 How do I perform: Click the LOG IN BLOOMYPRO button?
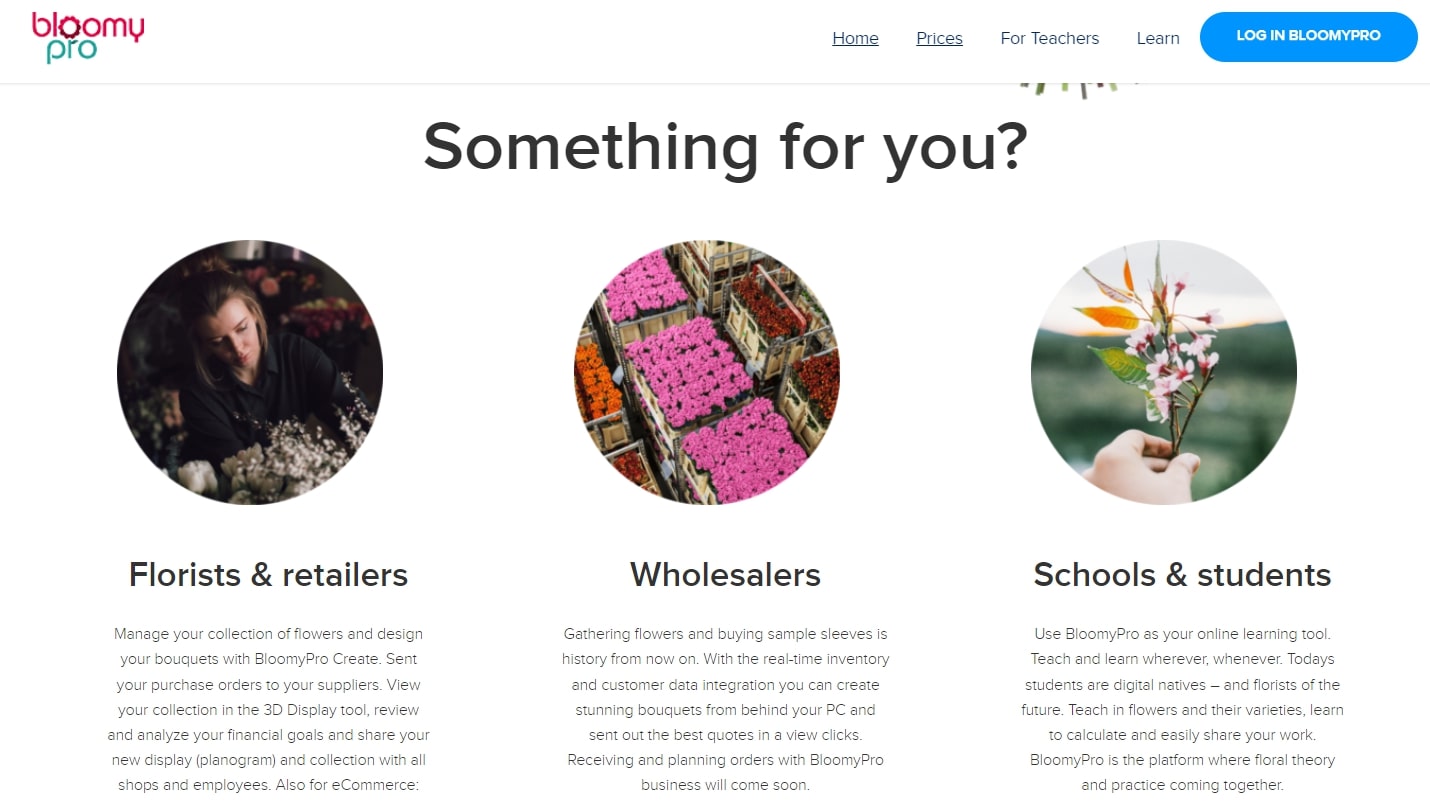click(x=1308, y=36)
